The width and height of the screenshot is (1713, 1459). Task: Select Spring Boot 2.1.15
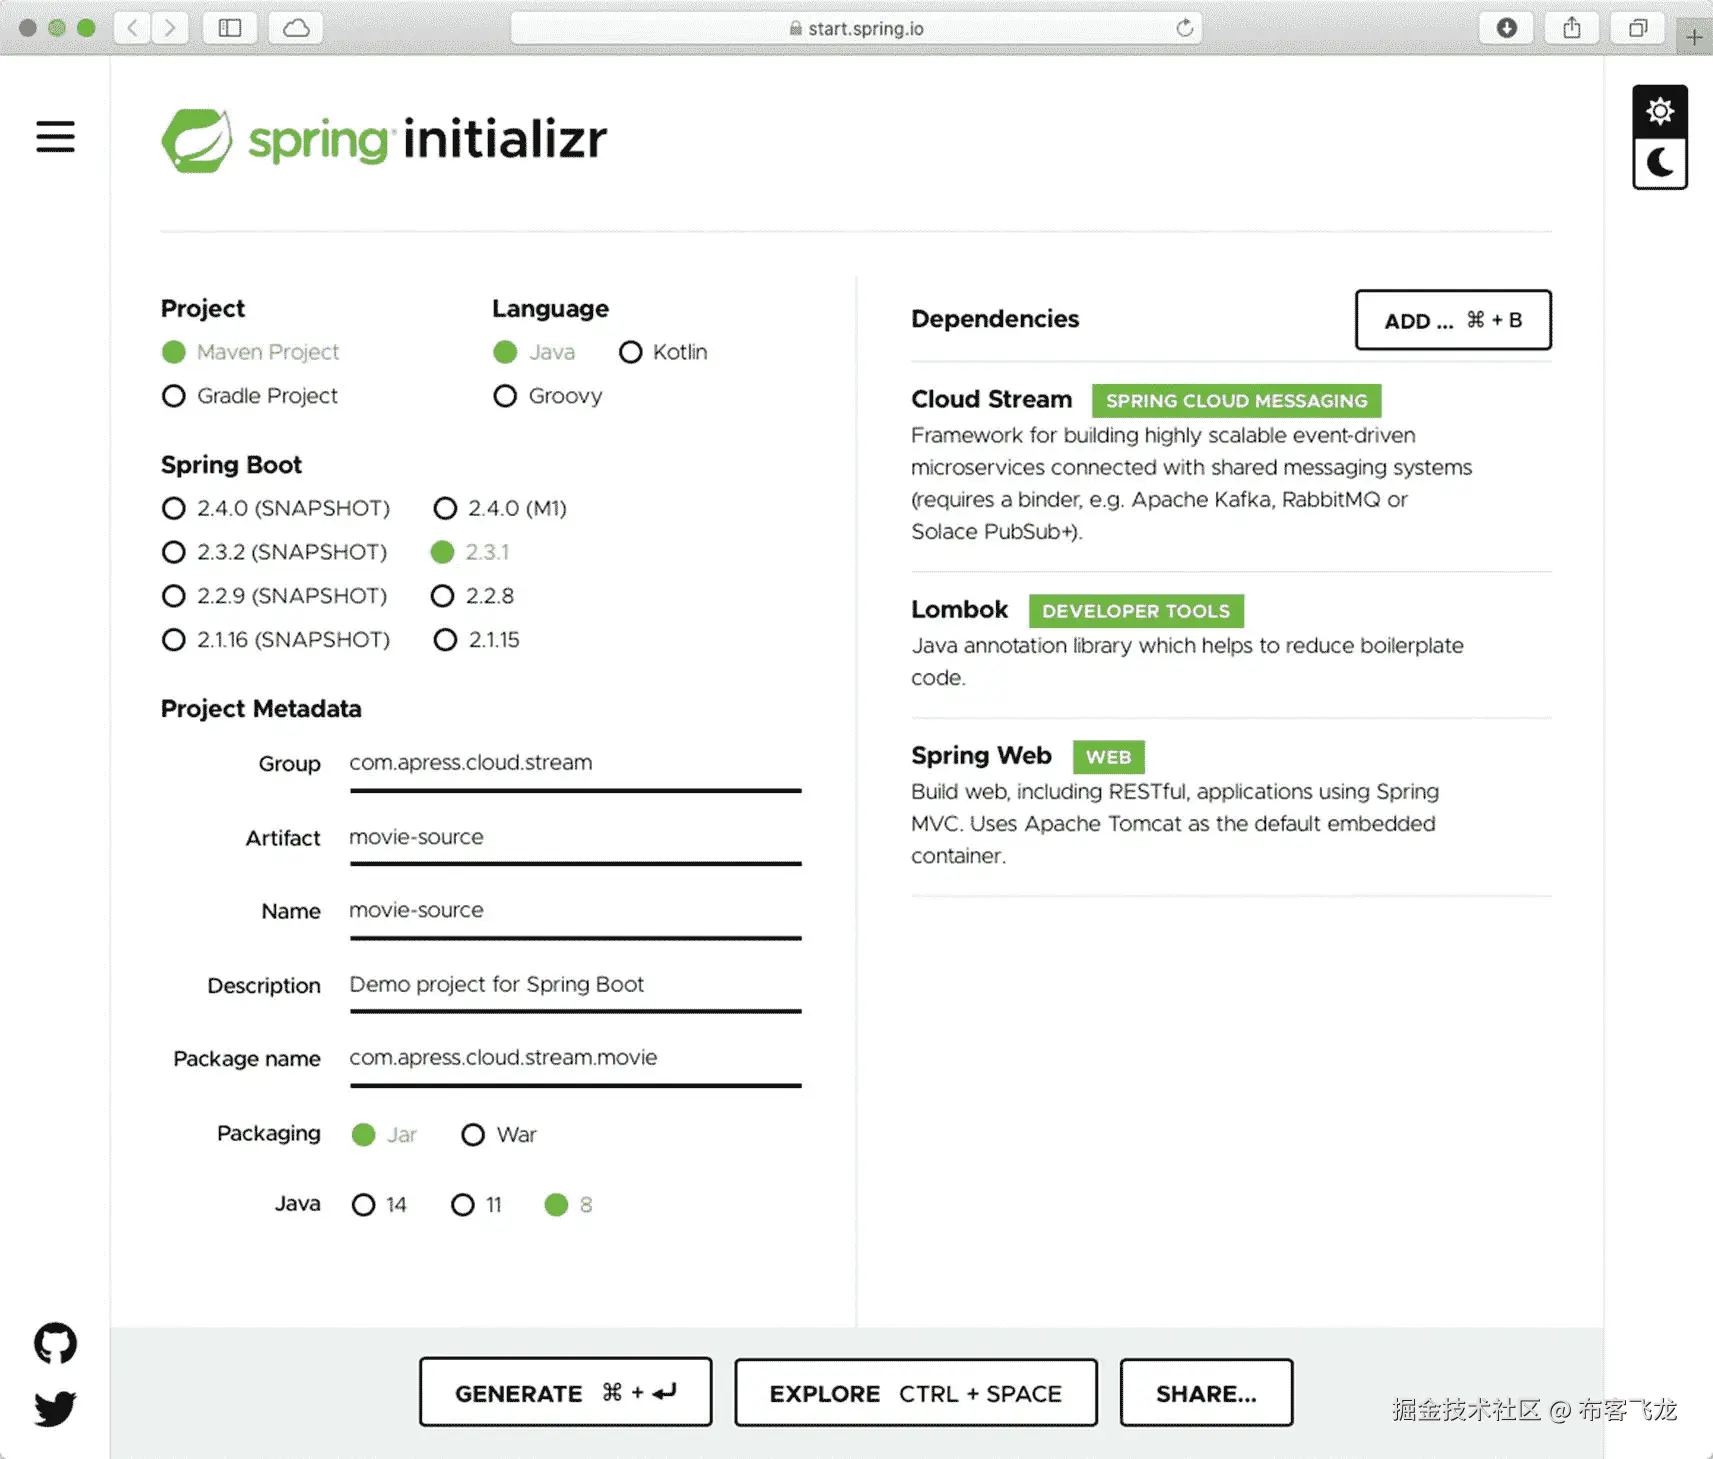tap(476, 640)
